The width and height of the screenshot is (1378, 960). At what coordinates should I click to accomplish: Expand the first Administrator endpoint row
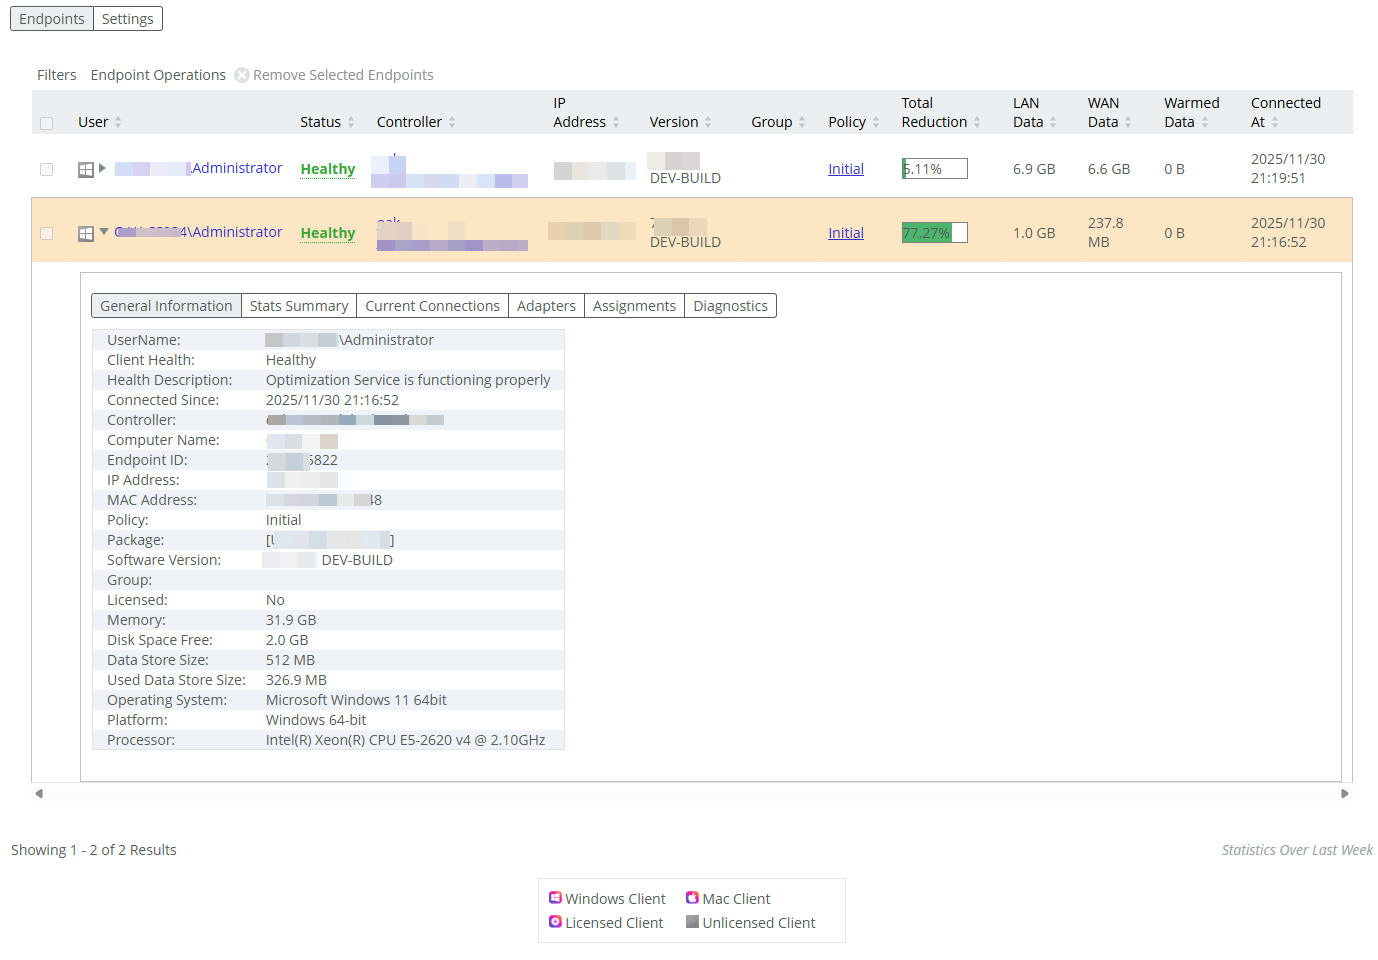point(103,168)
